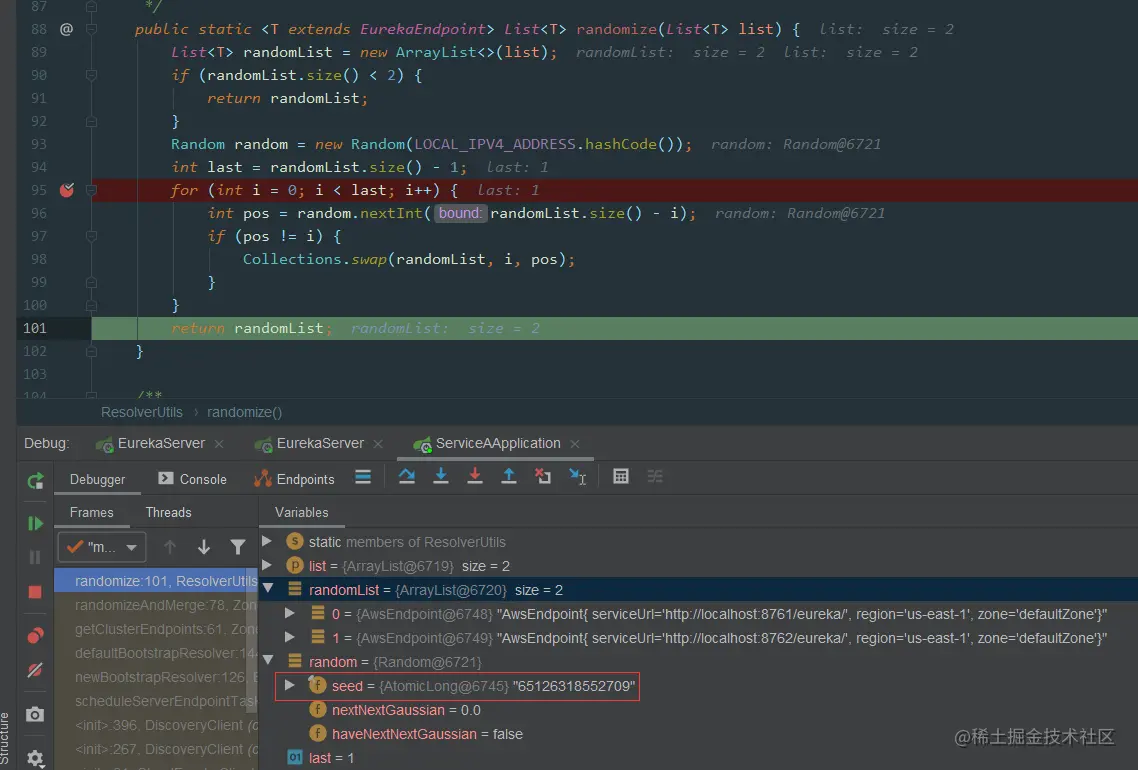Click the layout lines icon after Endpoints
Screen dimensions: 1138x770
click(363, 477)
